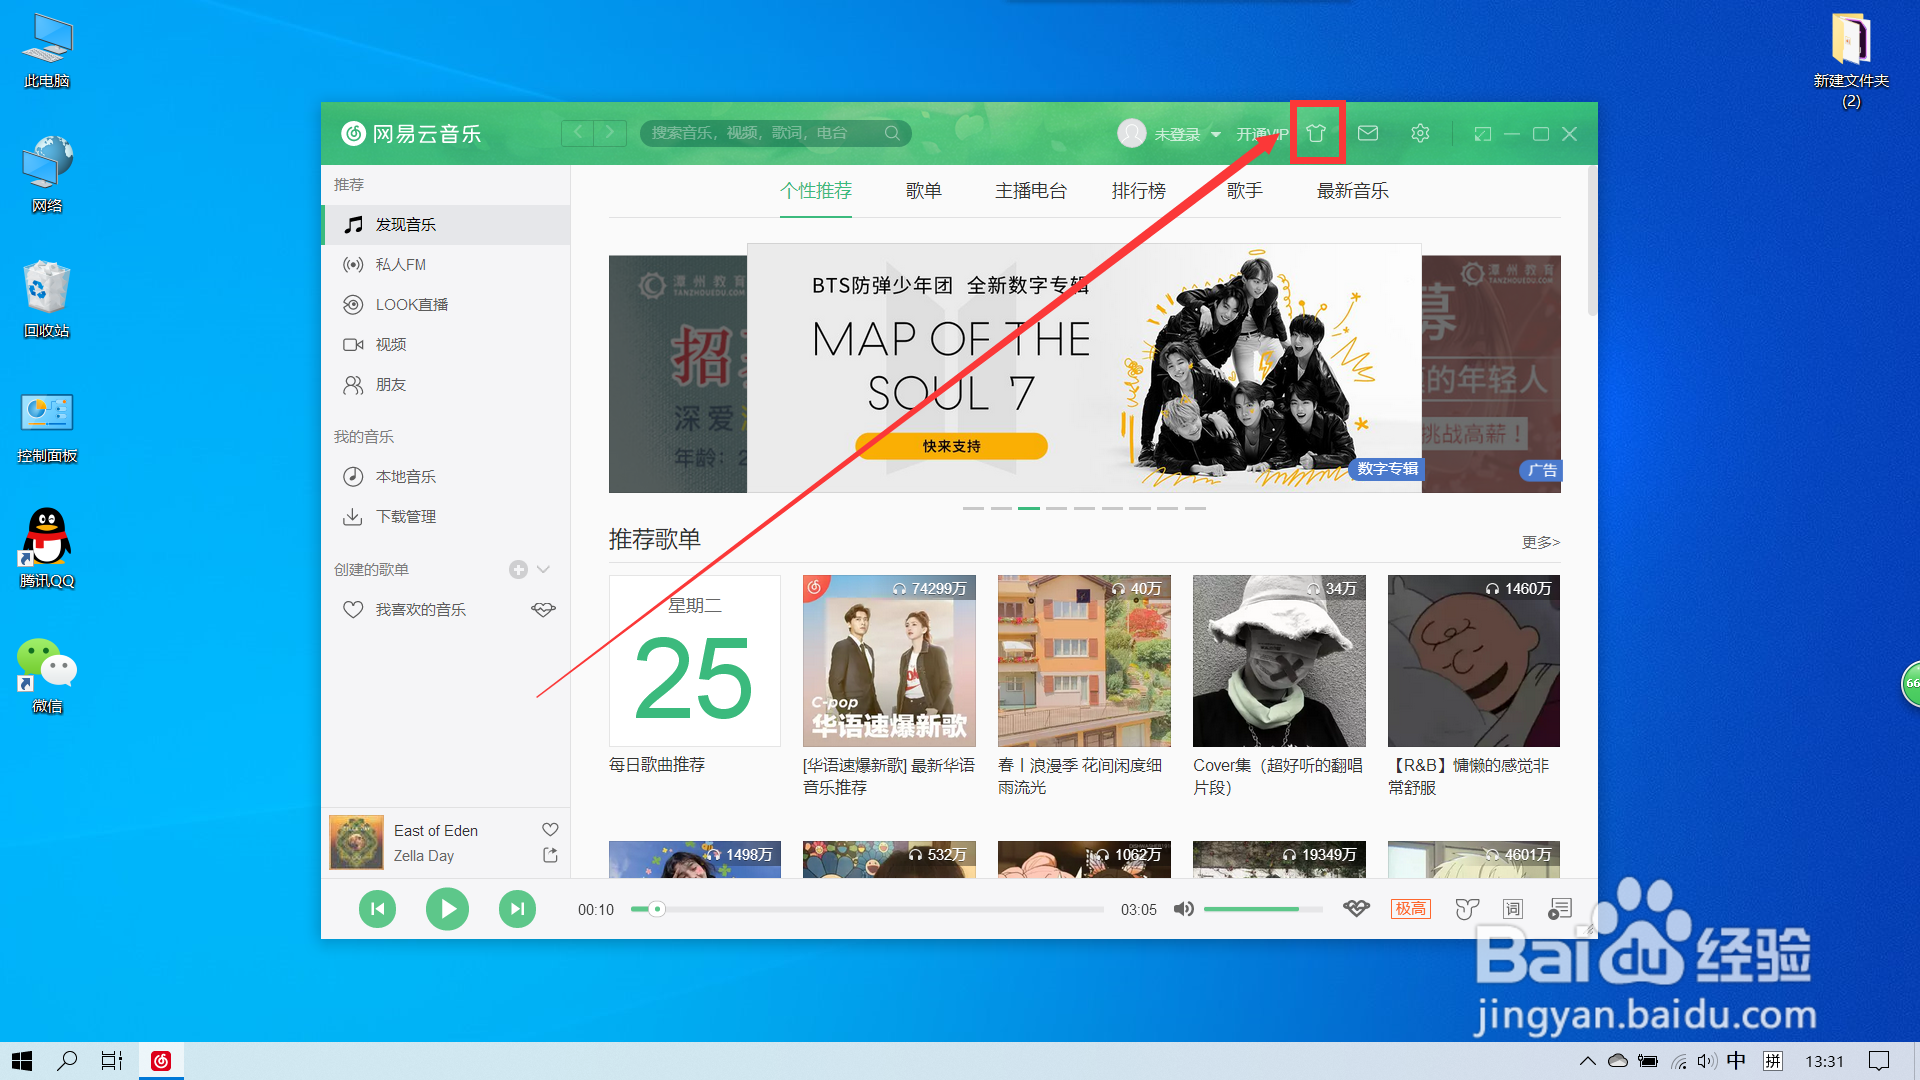Screen dimensions: 1920x1080
Task: Switch to mini player mode icon
Action: 1483,134
